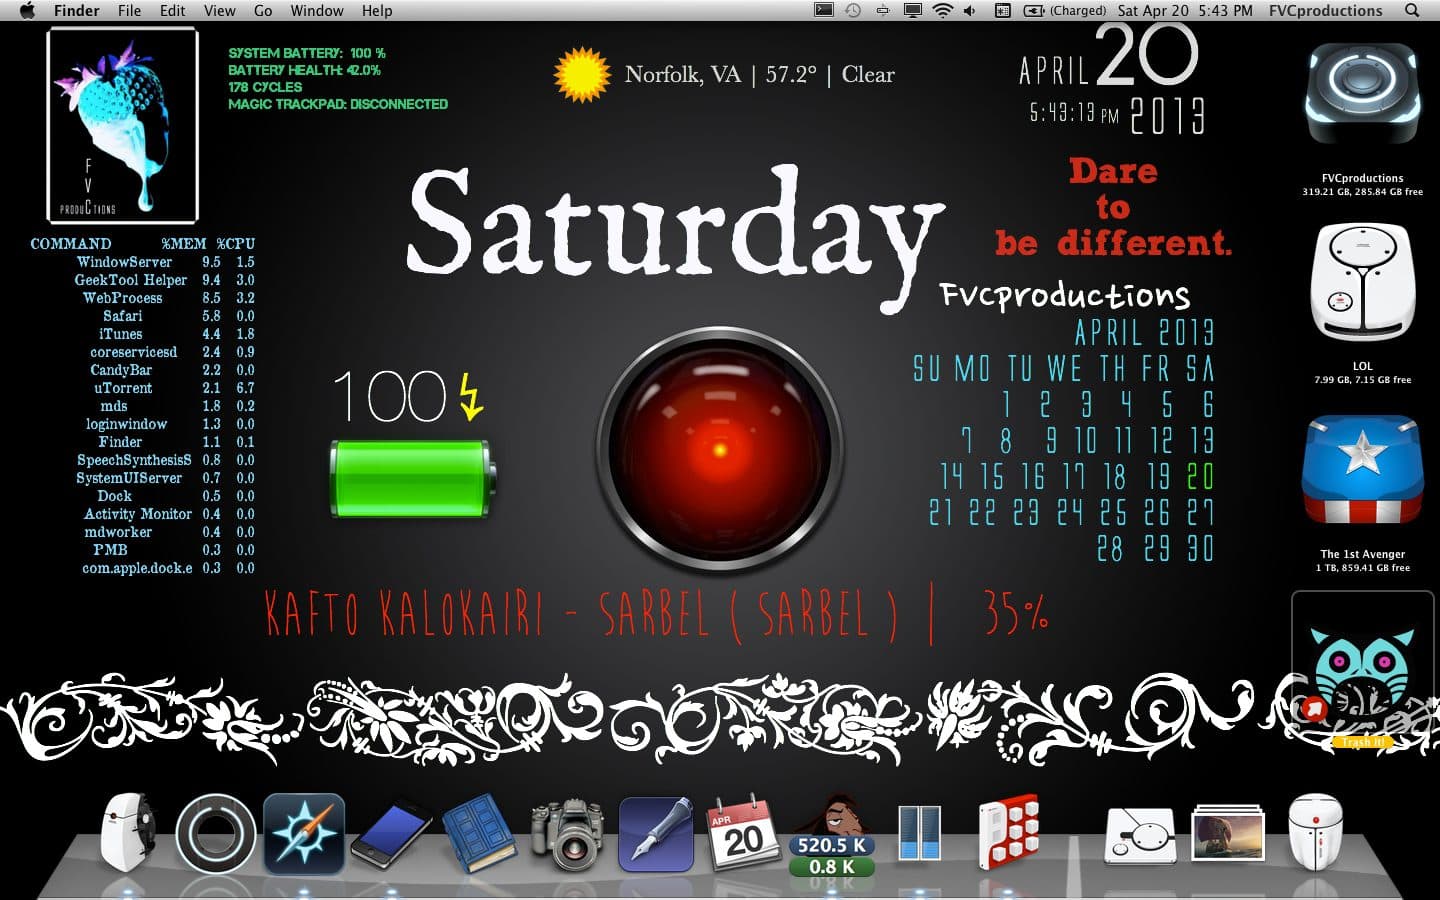Open Safari compass icon in the Dock
Image resolution: width=1440 pixels, height=900 pixels.
click(304, 834)
